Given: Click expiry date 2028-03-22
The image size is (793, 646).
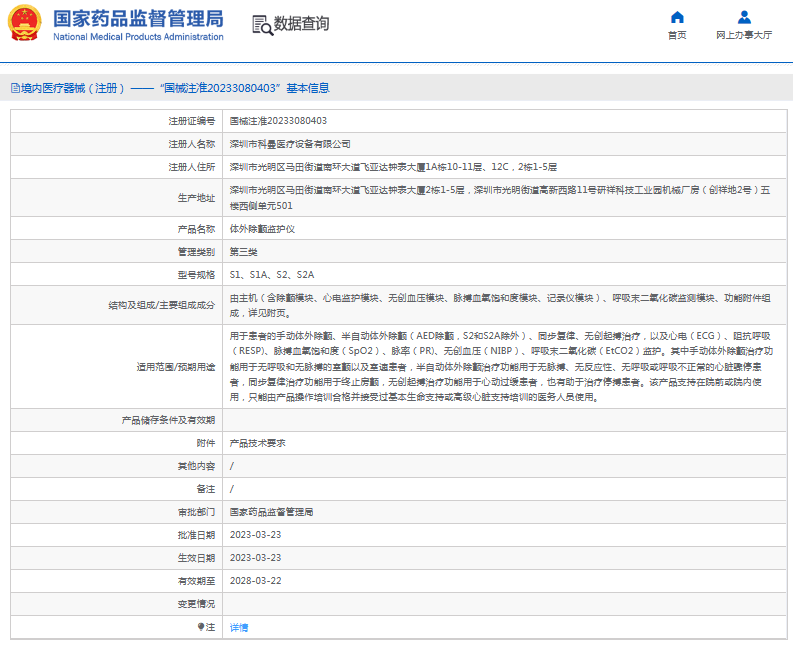Looking at the screenshot, I should pos(255,581).
